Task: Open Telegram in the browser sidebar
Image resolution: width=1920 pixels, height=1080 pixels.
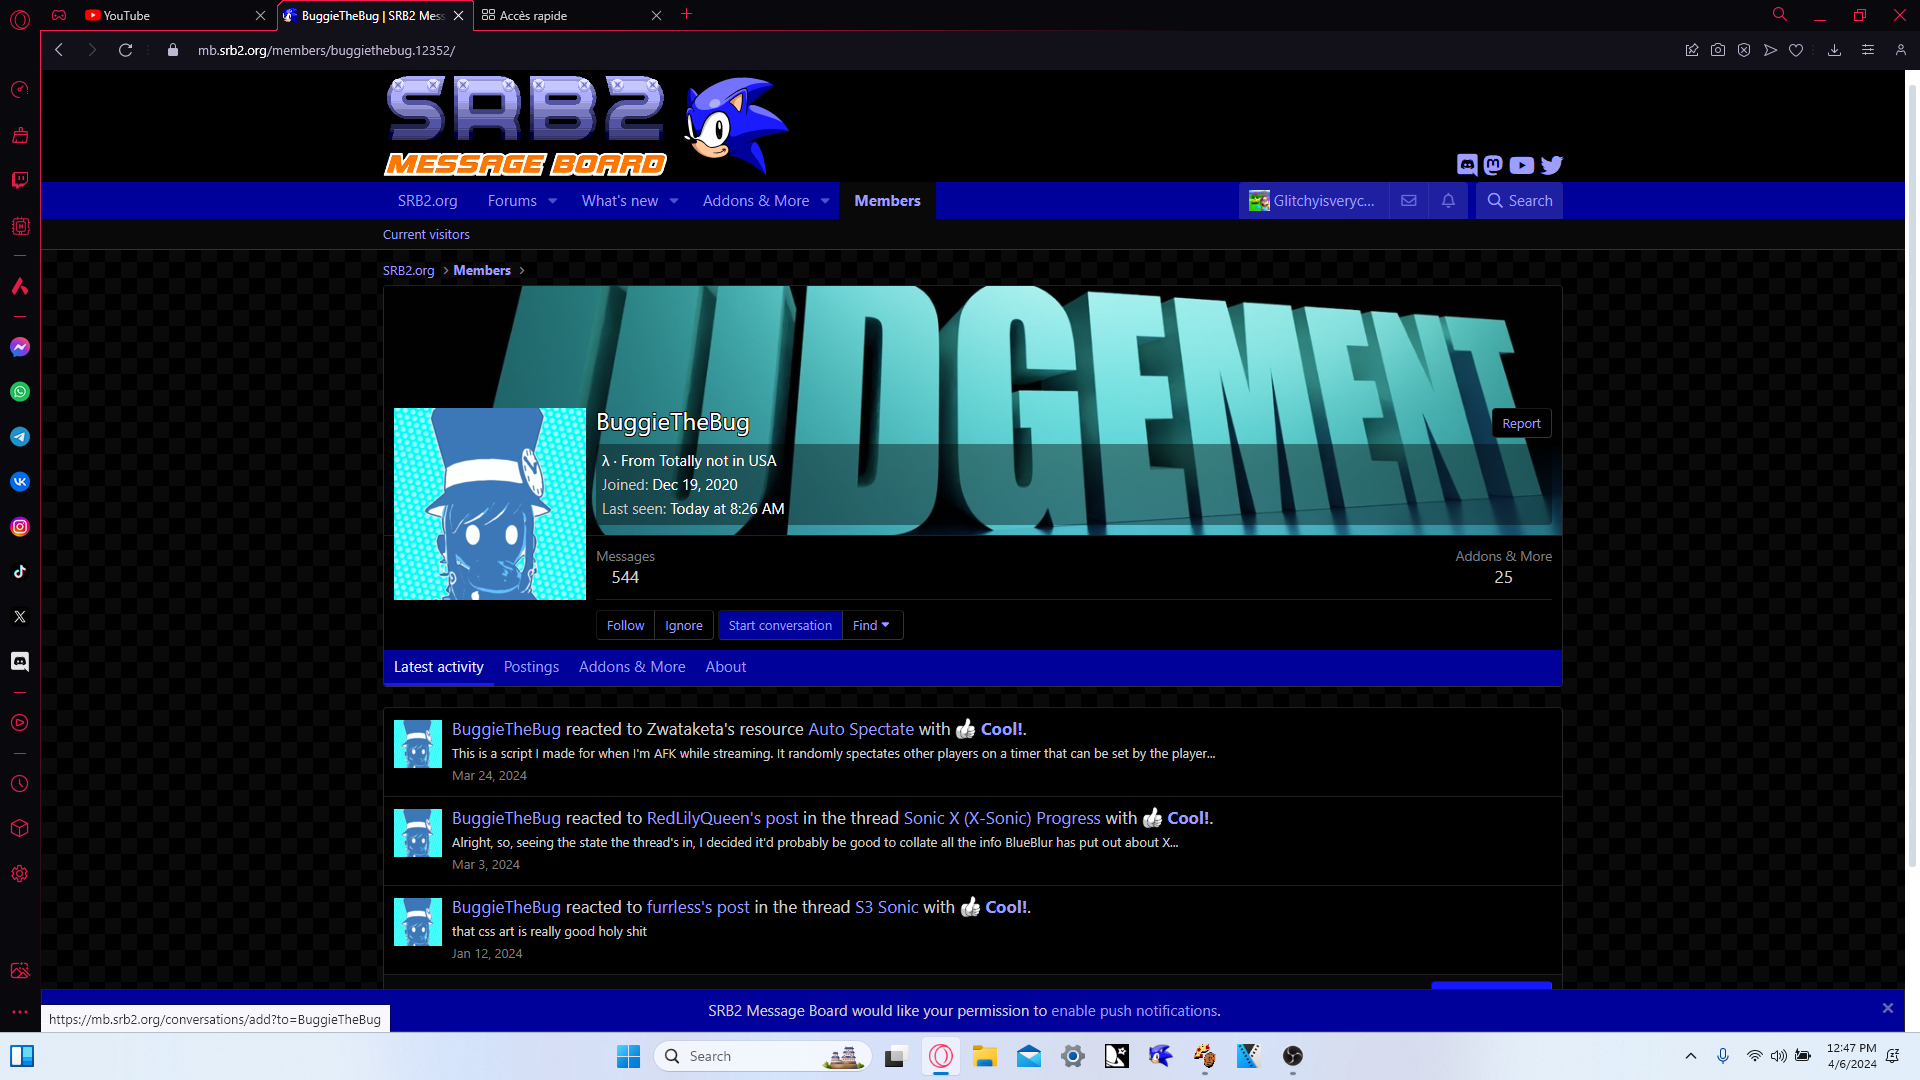Action: [20, 437]
